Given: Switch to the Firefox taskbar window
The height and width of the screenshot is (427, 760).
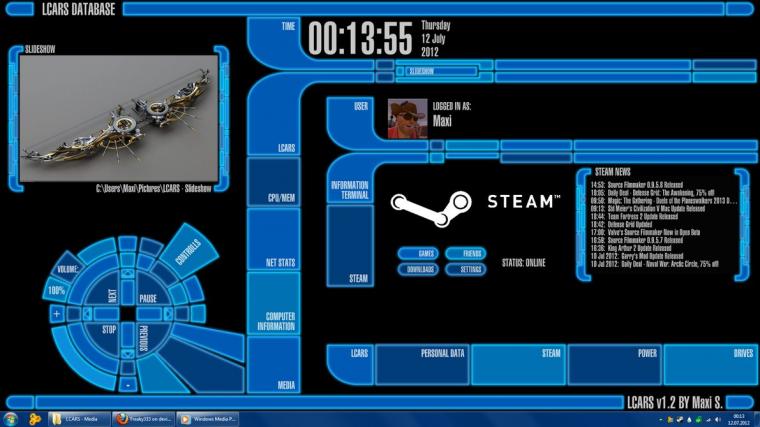Looking at the screenshot, I should click(x=144, y=419).
